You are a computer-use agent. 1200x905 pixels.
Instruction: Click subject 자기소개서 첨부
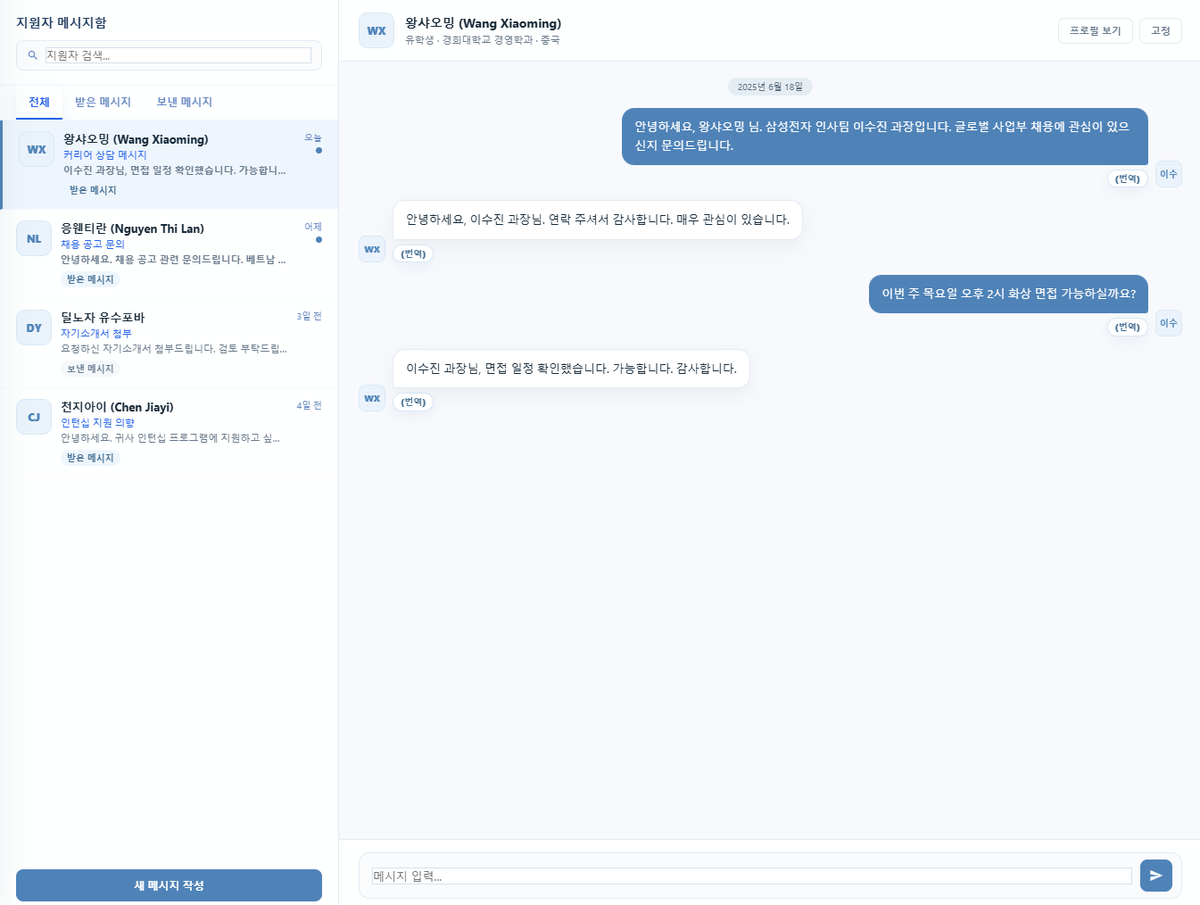pos(96,333)
